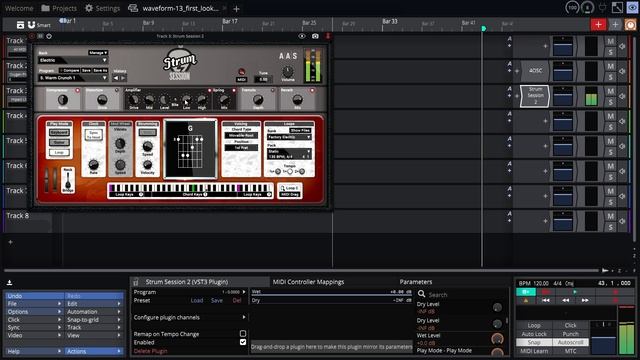The width and height of the screenshot is (640, 360).
Task: Click the orange warning triangle in transport
Action: [x=526, y=300]
